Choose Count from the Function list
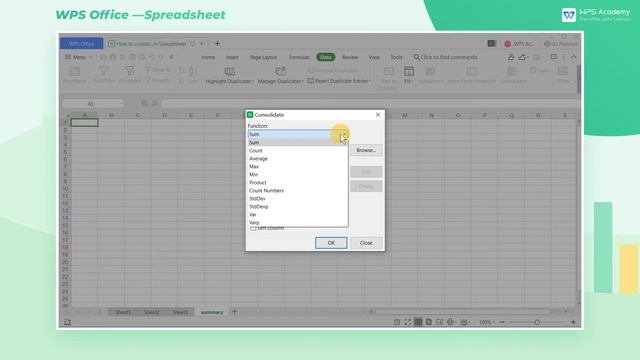This screenshot has width=640, height=360. 298,151
